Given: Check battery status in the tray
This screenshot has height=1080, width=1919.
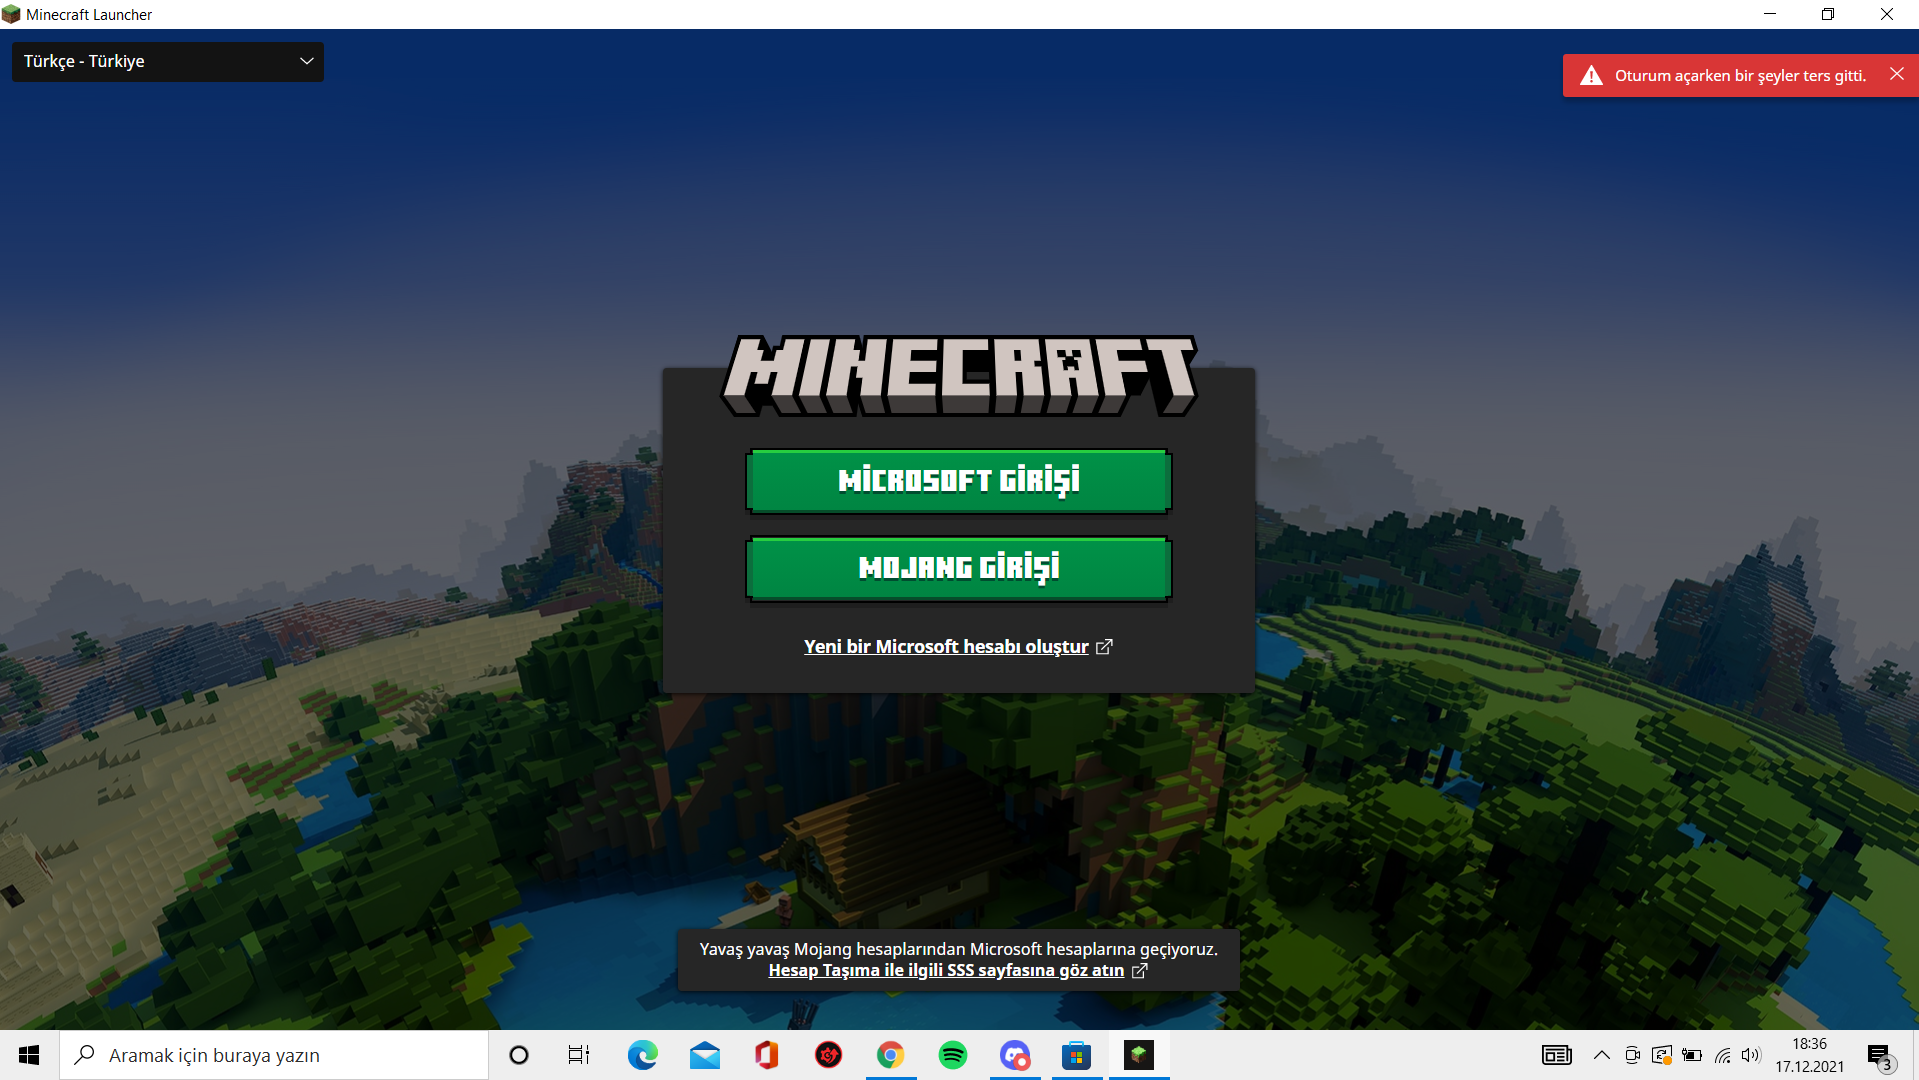Looking at the screenshot, I should pos(1692,1055).
